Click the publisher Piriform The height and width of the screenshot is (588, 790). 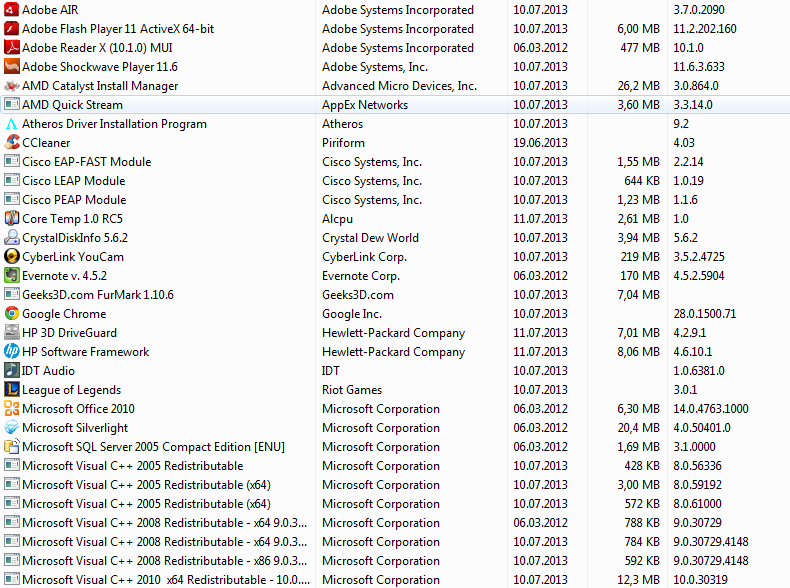343,143
